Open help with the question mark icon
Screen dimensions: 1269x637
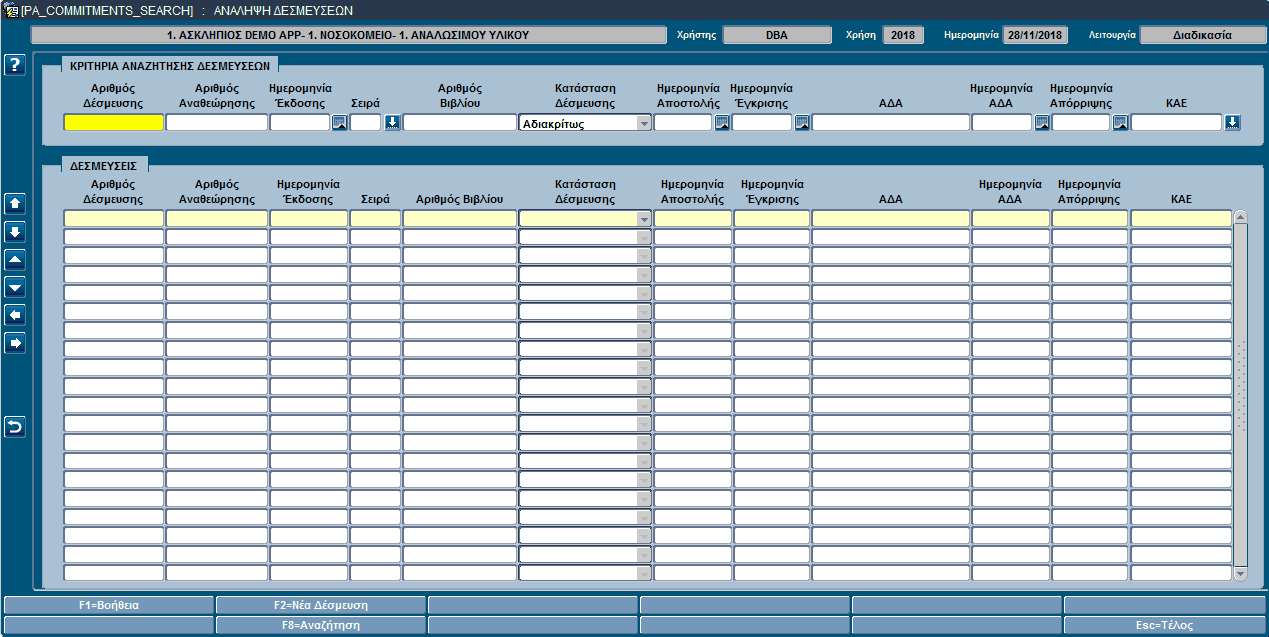(15, 66)
